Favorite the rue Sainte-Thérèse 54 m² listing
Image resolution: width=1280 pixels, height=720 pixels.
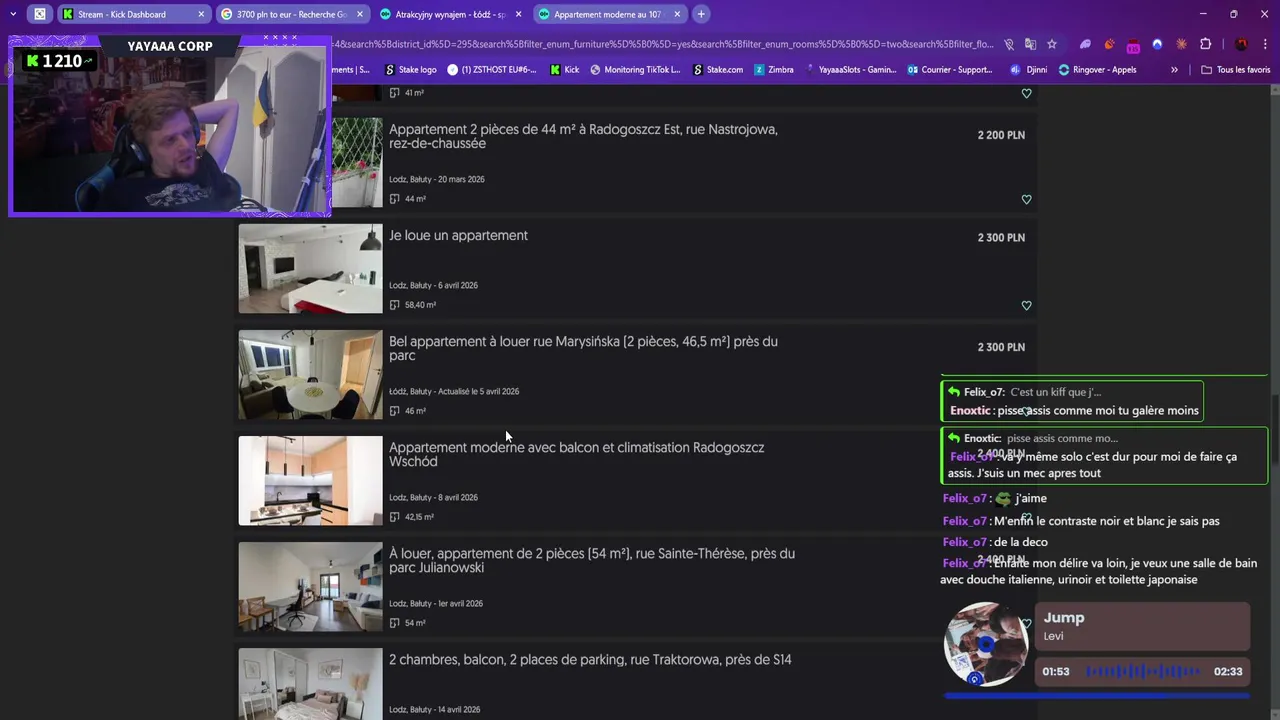coord(1026,623)
